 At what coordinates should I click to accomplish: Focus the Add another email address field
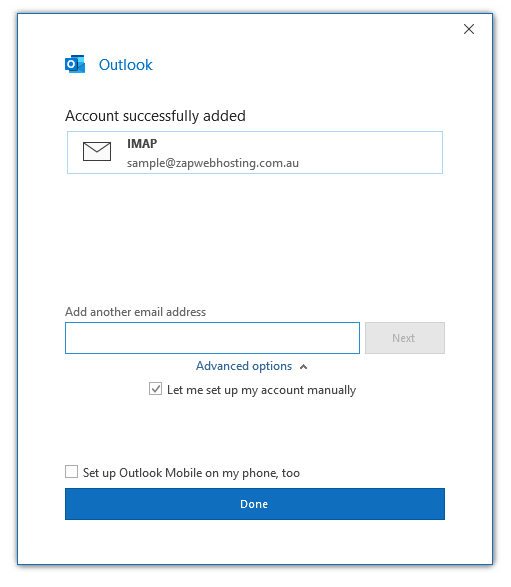212,338
